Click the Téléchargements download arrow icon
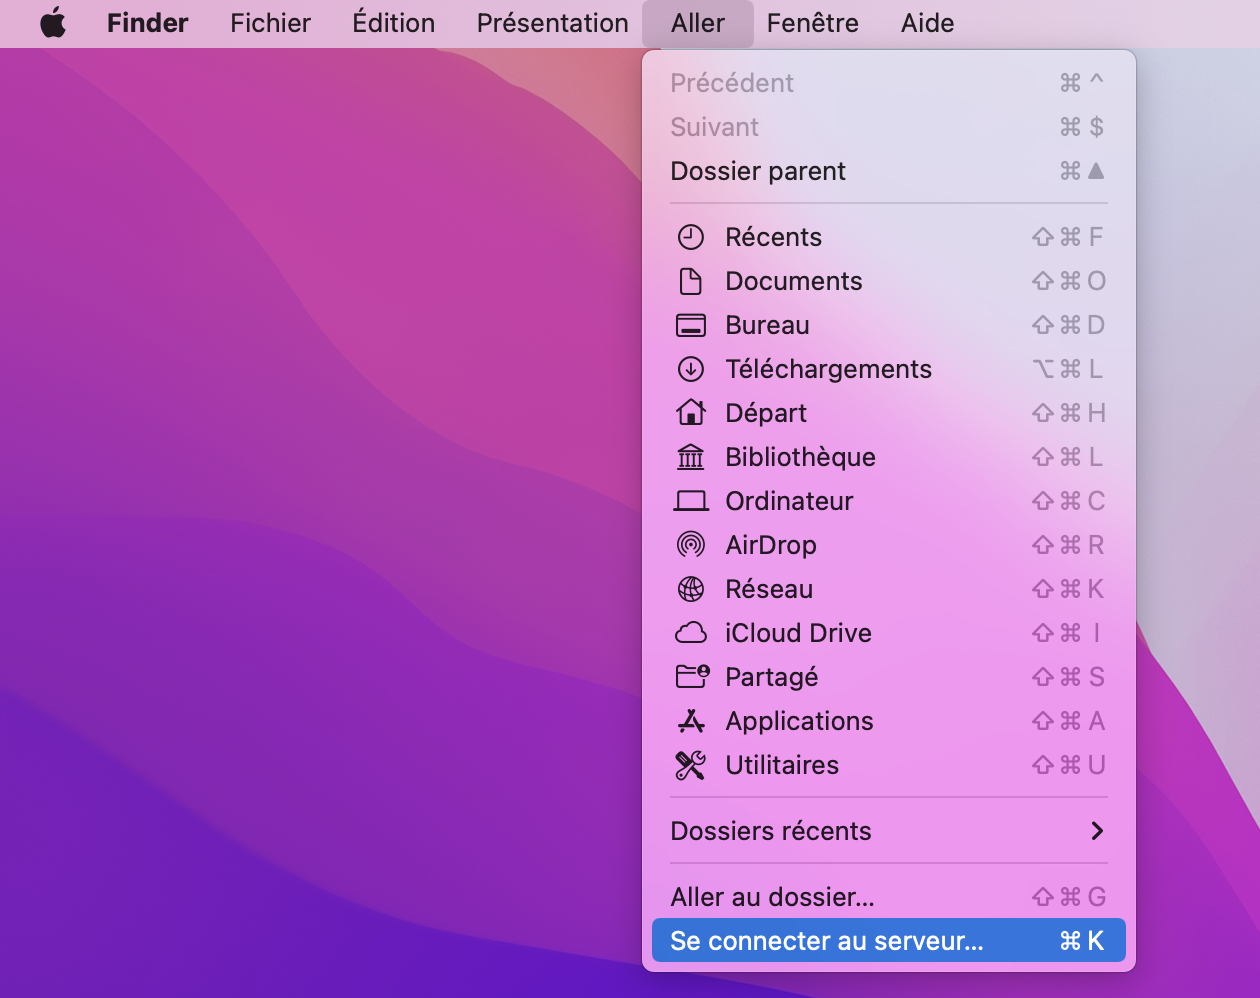 tap(691, 369)
